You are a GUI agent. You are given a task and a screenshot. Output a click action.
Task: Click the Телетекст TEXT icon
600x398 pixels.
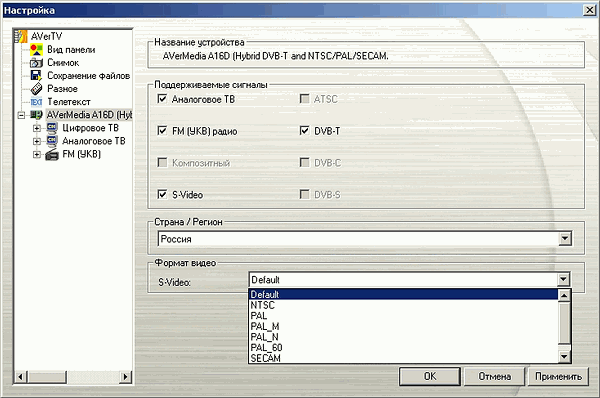36,102
